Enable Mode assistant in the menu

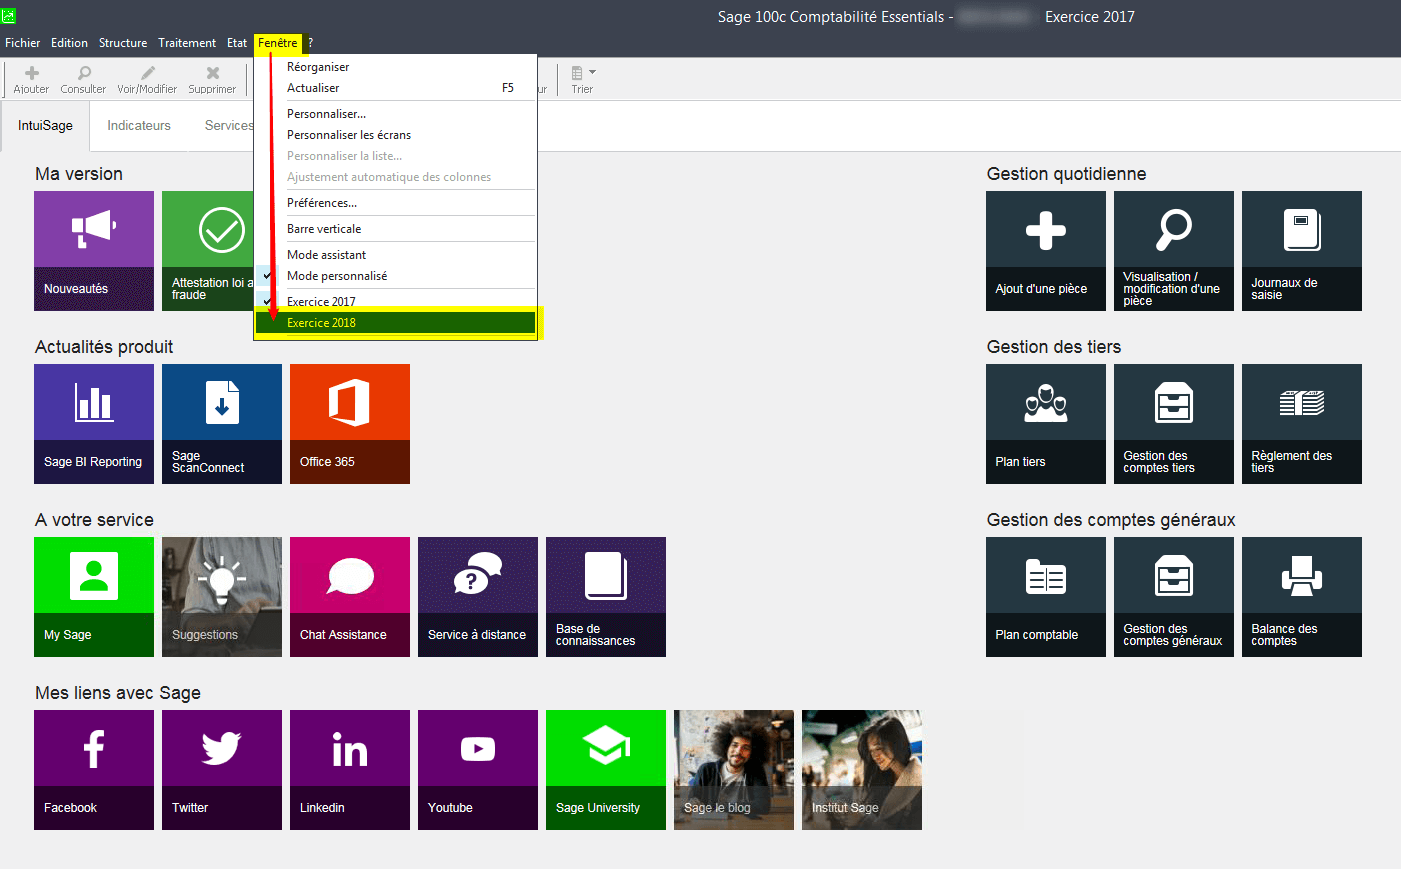click(327, 255)
